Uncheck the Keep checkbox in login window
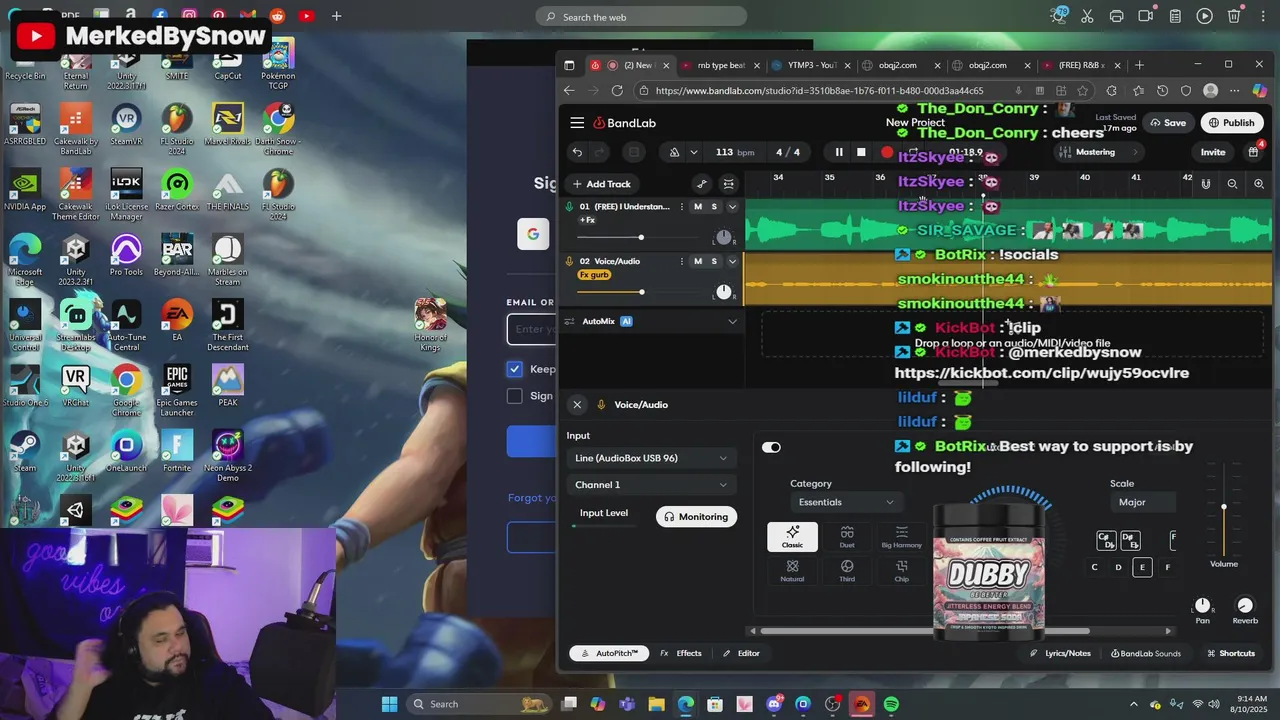 coord(514,369)
